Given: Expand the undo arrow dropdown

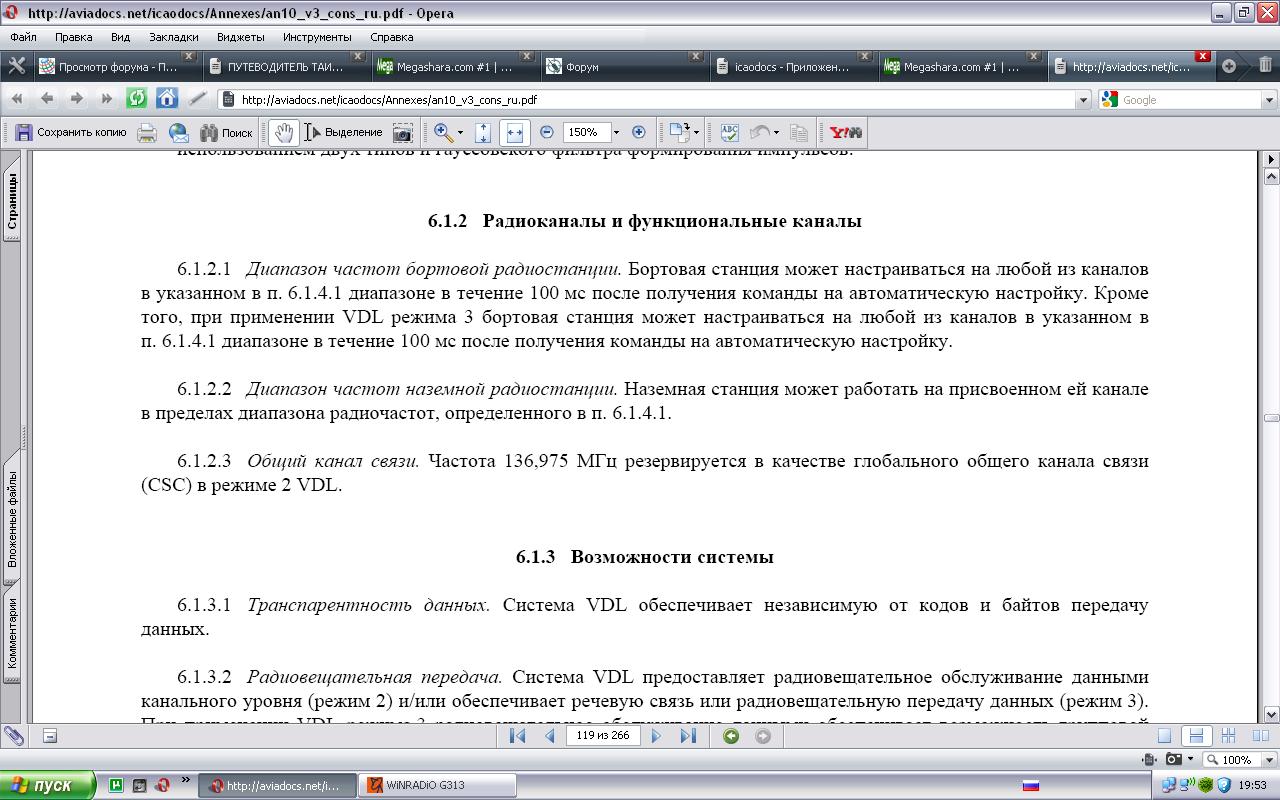Looking at the screenshot, I should coord(776,132).
